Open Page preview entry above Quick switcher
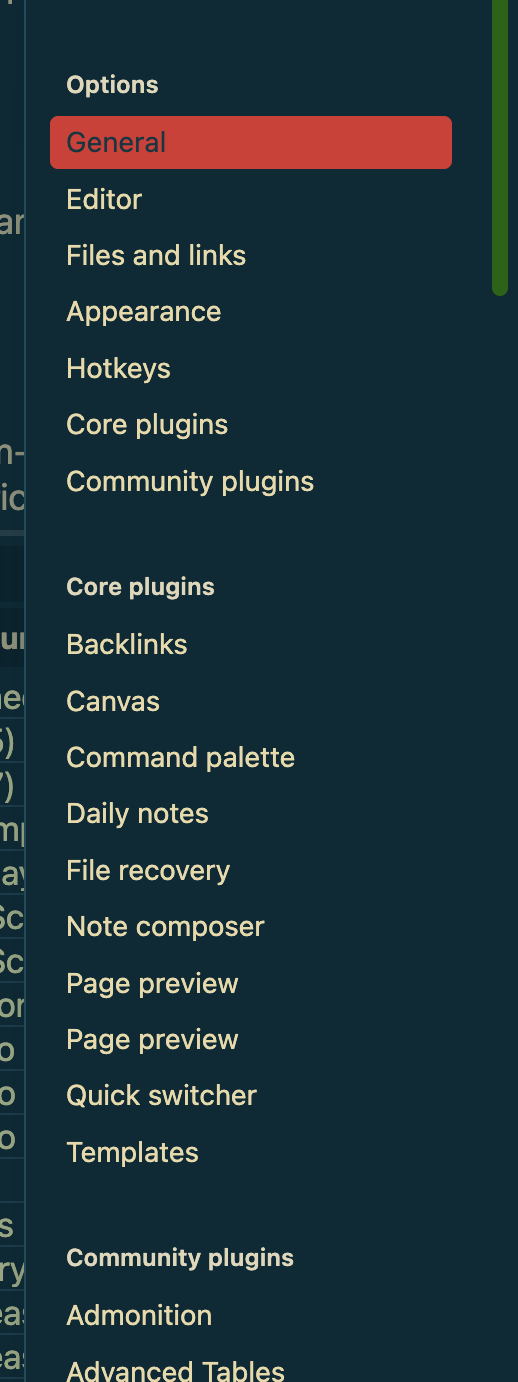Viewport: 518px width, 1382px height. pyautogui.click(x=251, y=1039)
